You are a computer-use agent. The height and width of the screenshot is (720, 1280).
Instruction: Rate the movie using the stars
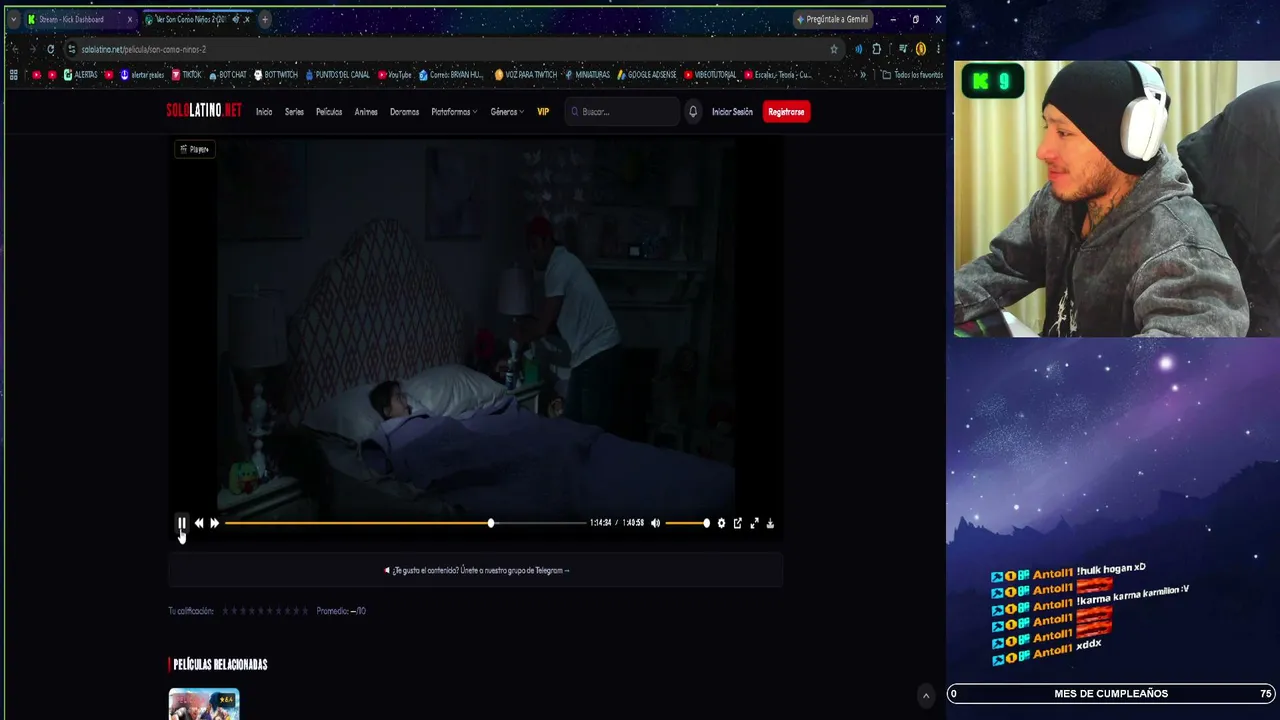click(x=265, y=611)
